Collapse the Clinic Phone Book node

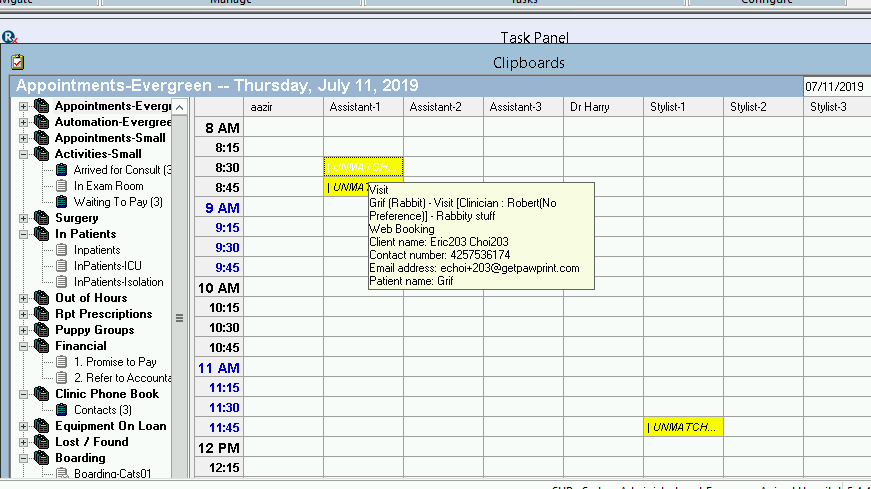click(x=23, y=395)
